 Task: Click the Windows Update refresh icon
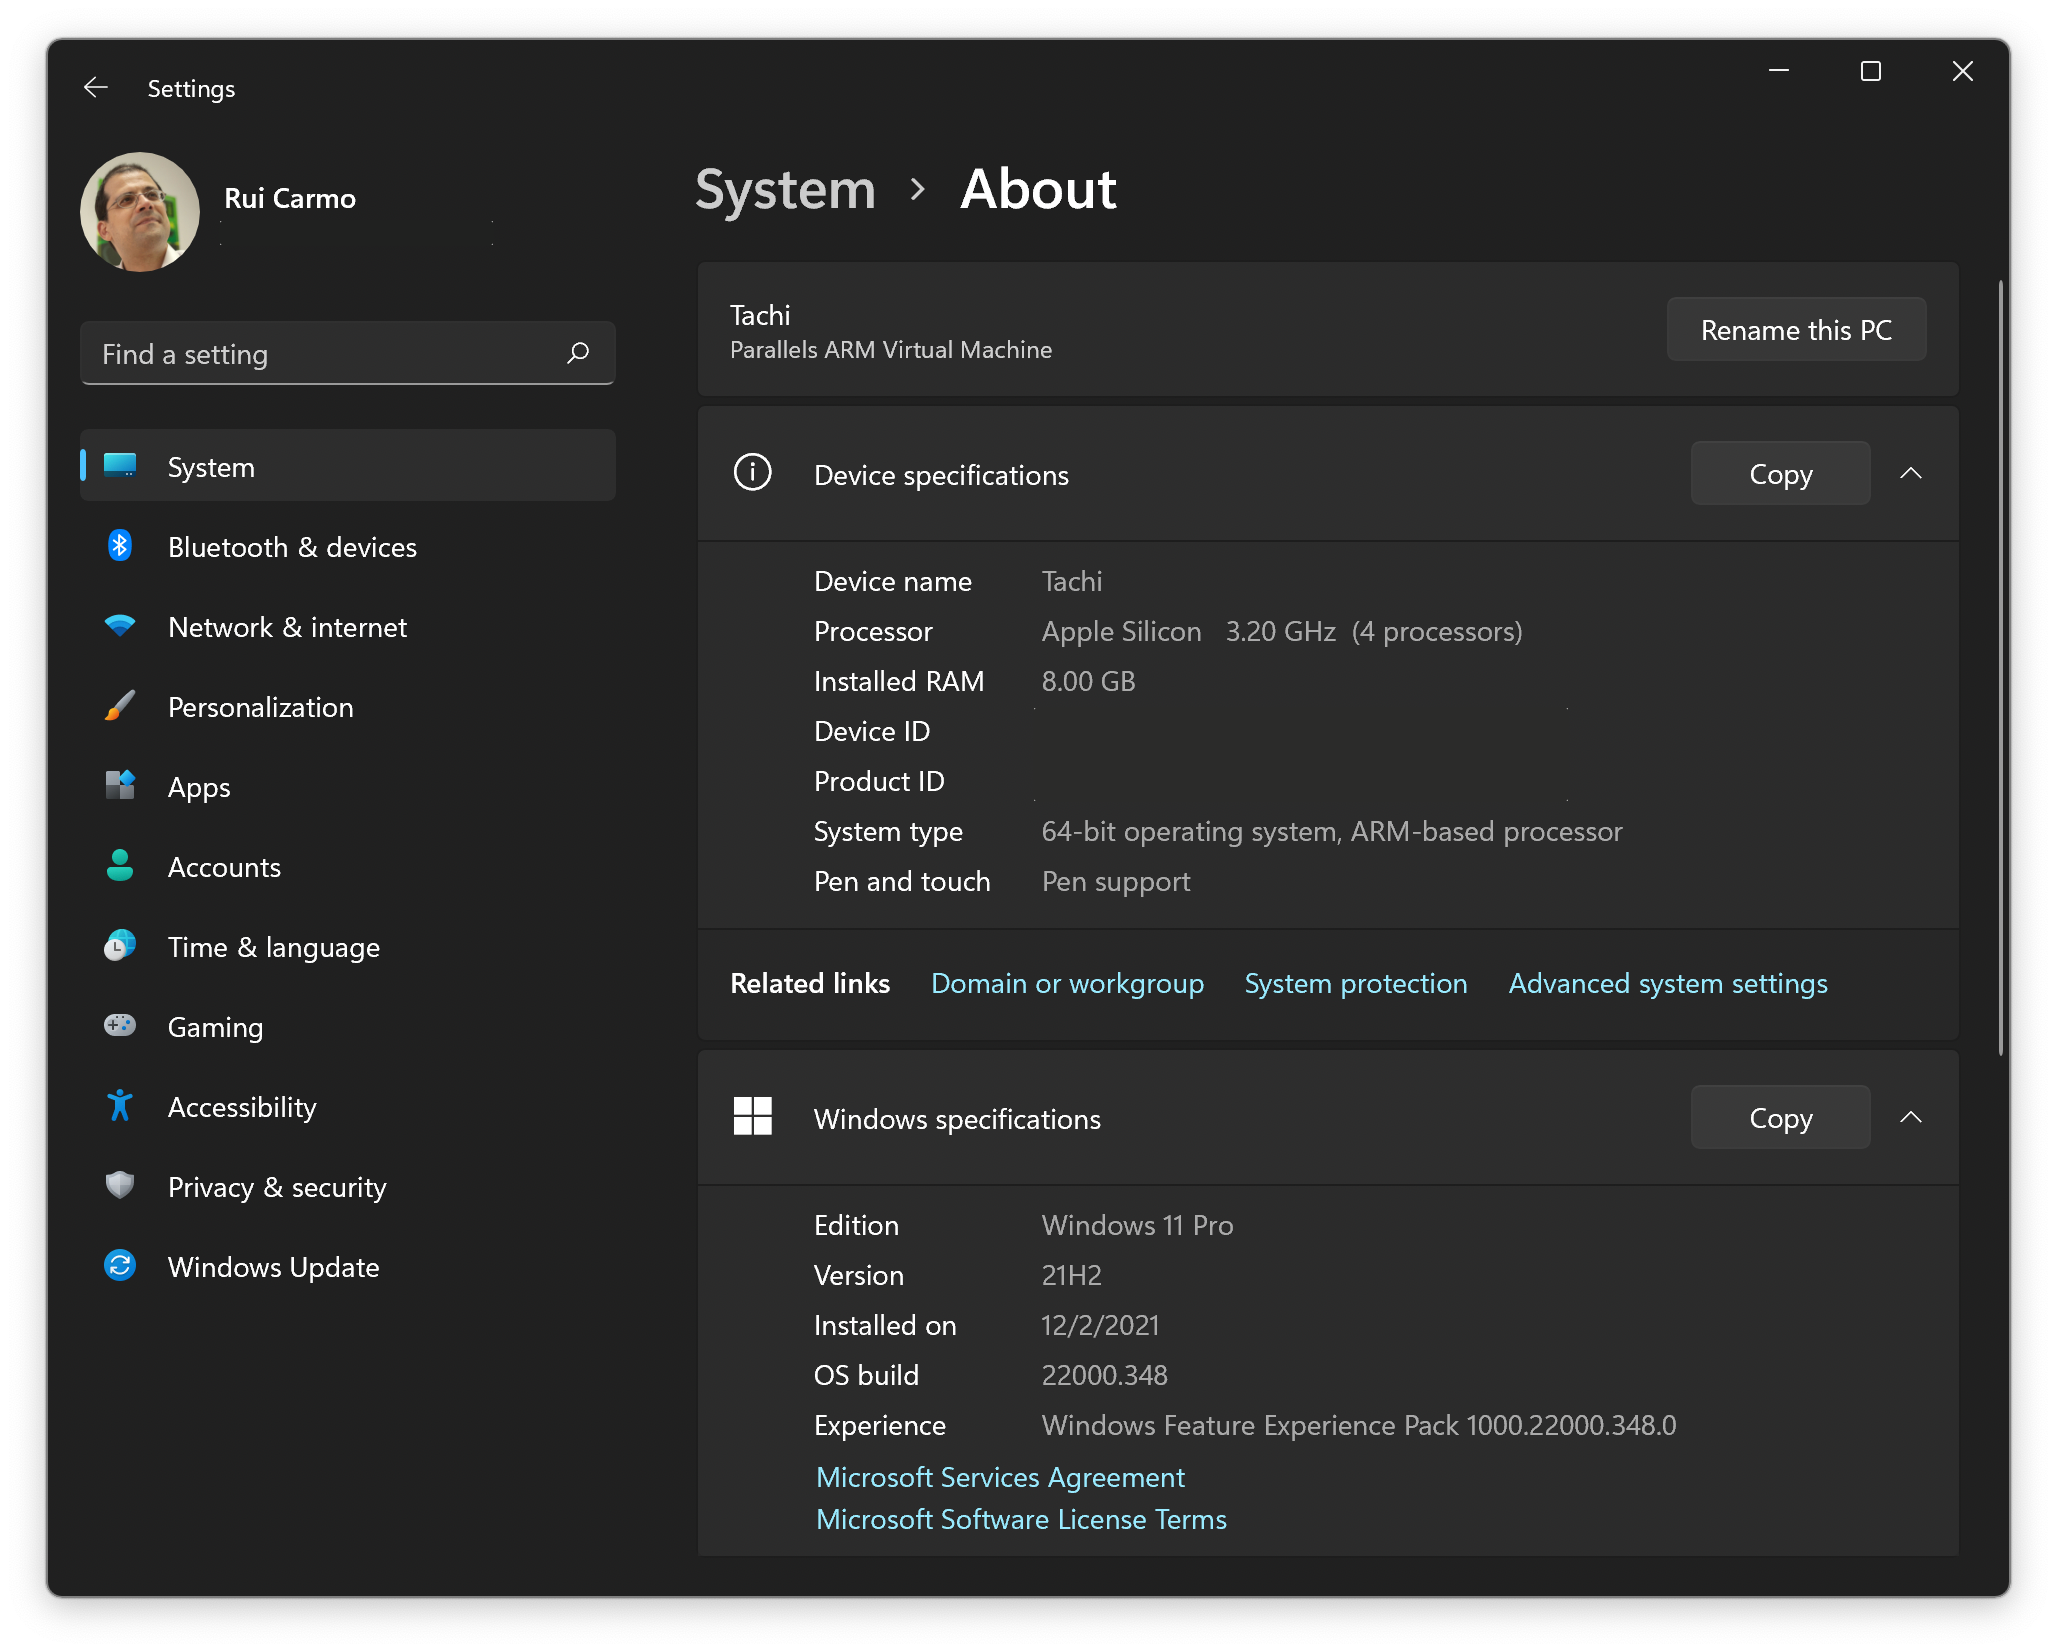pyautogui.click(x=120, y=1266)
